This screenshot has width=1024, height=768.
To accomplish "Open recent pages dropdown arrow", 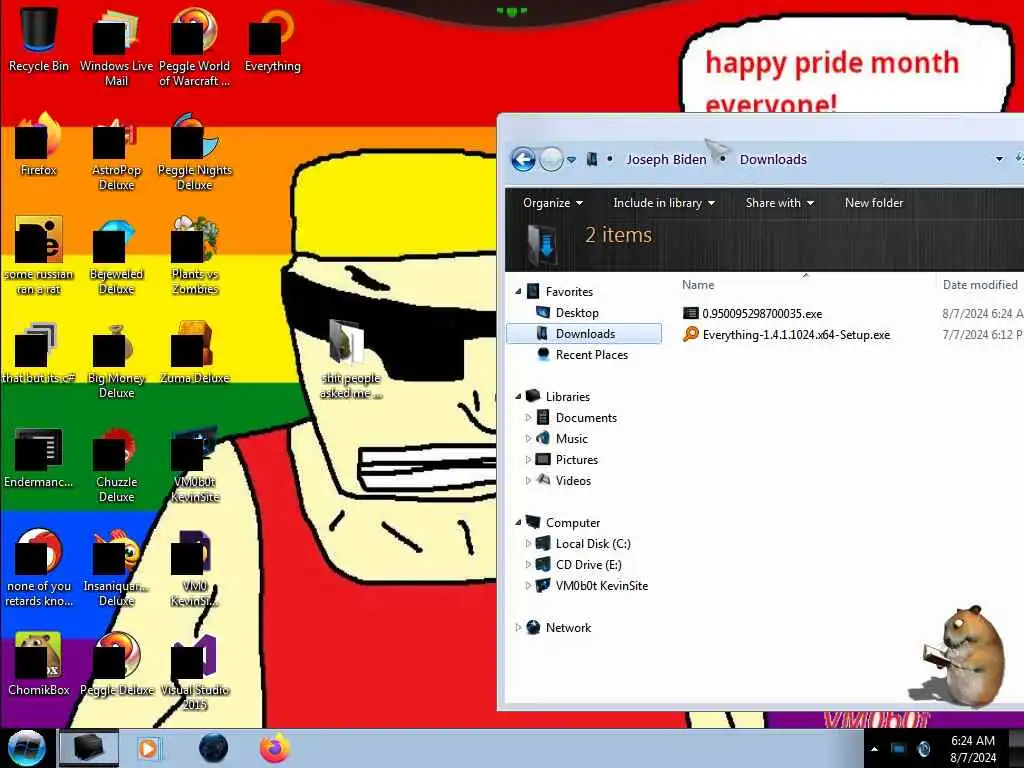I will tap(571, 160).
